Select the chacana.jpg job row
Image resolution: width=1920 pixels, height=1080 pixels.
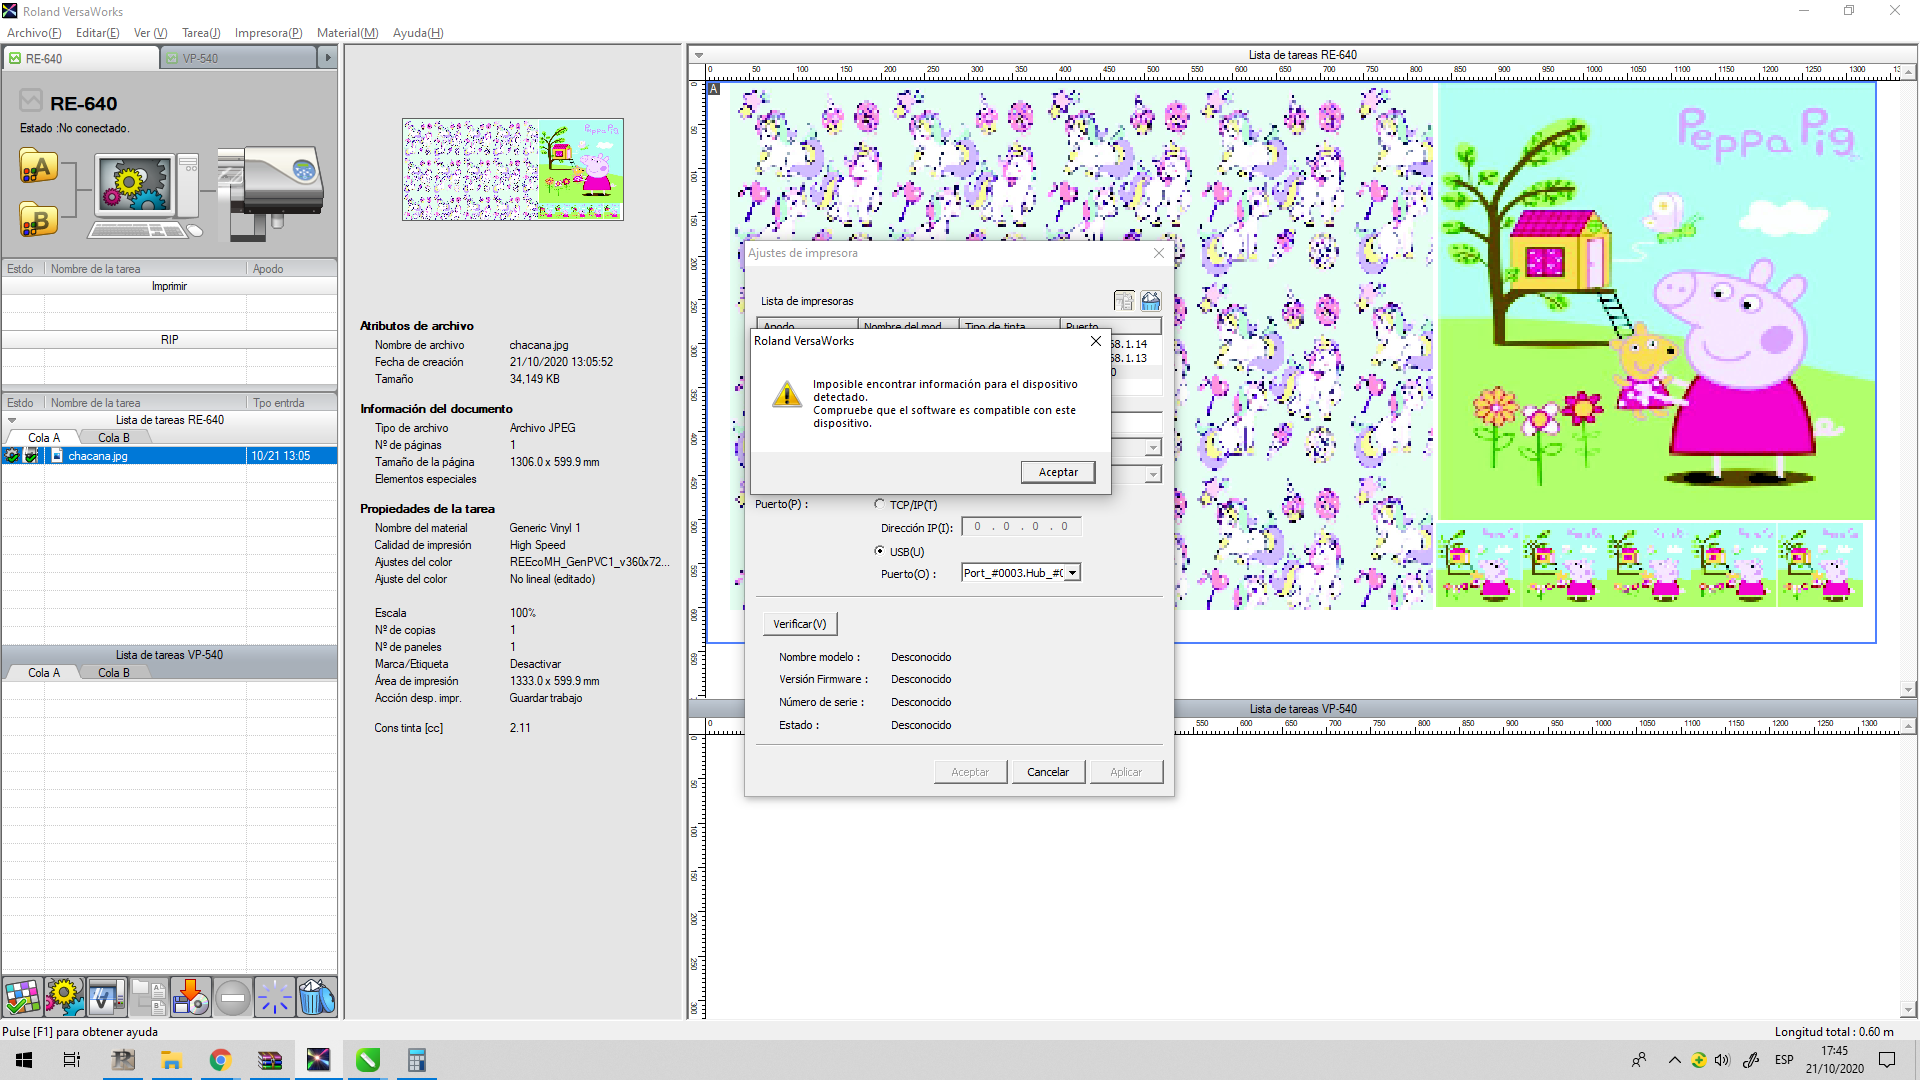point(169,456)
